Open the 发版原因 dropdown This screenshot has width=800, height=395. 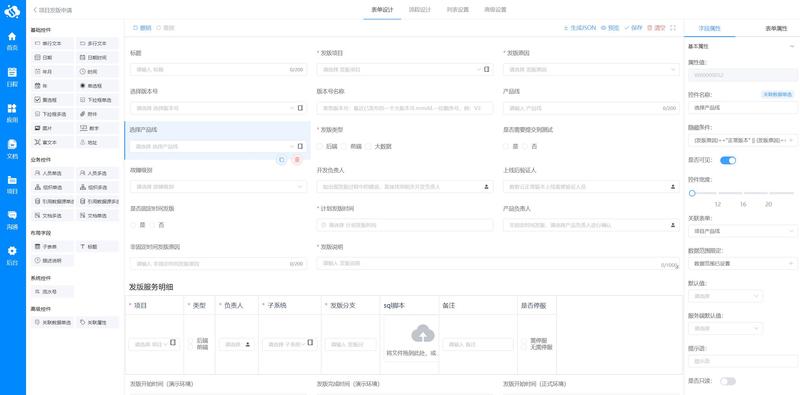click(591, 69)
